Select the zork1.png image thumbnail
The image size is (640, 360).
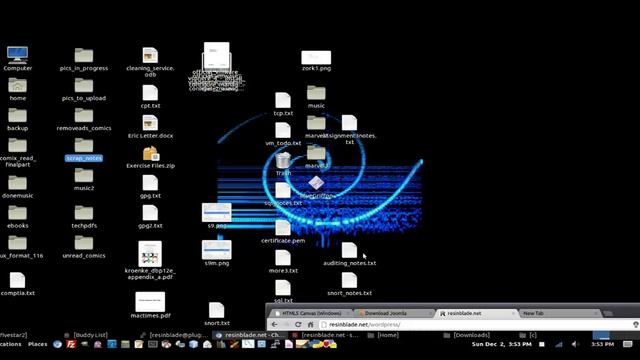pos(316,58)
